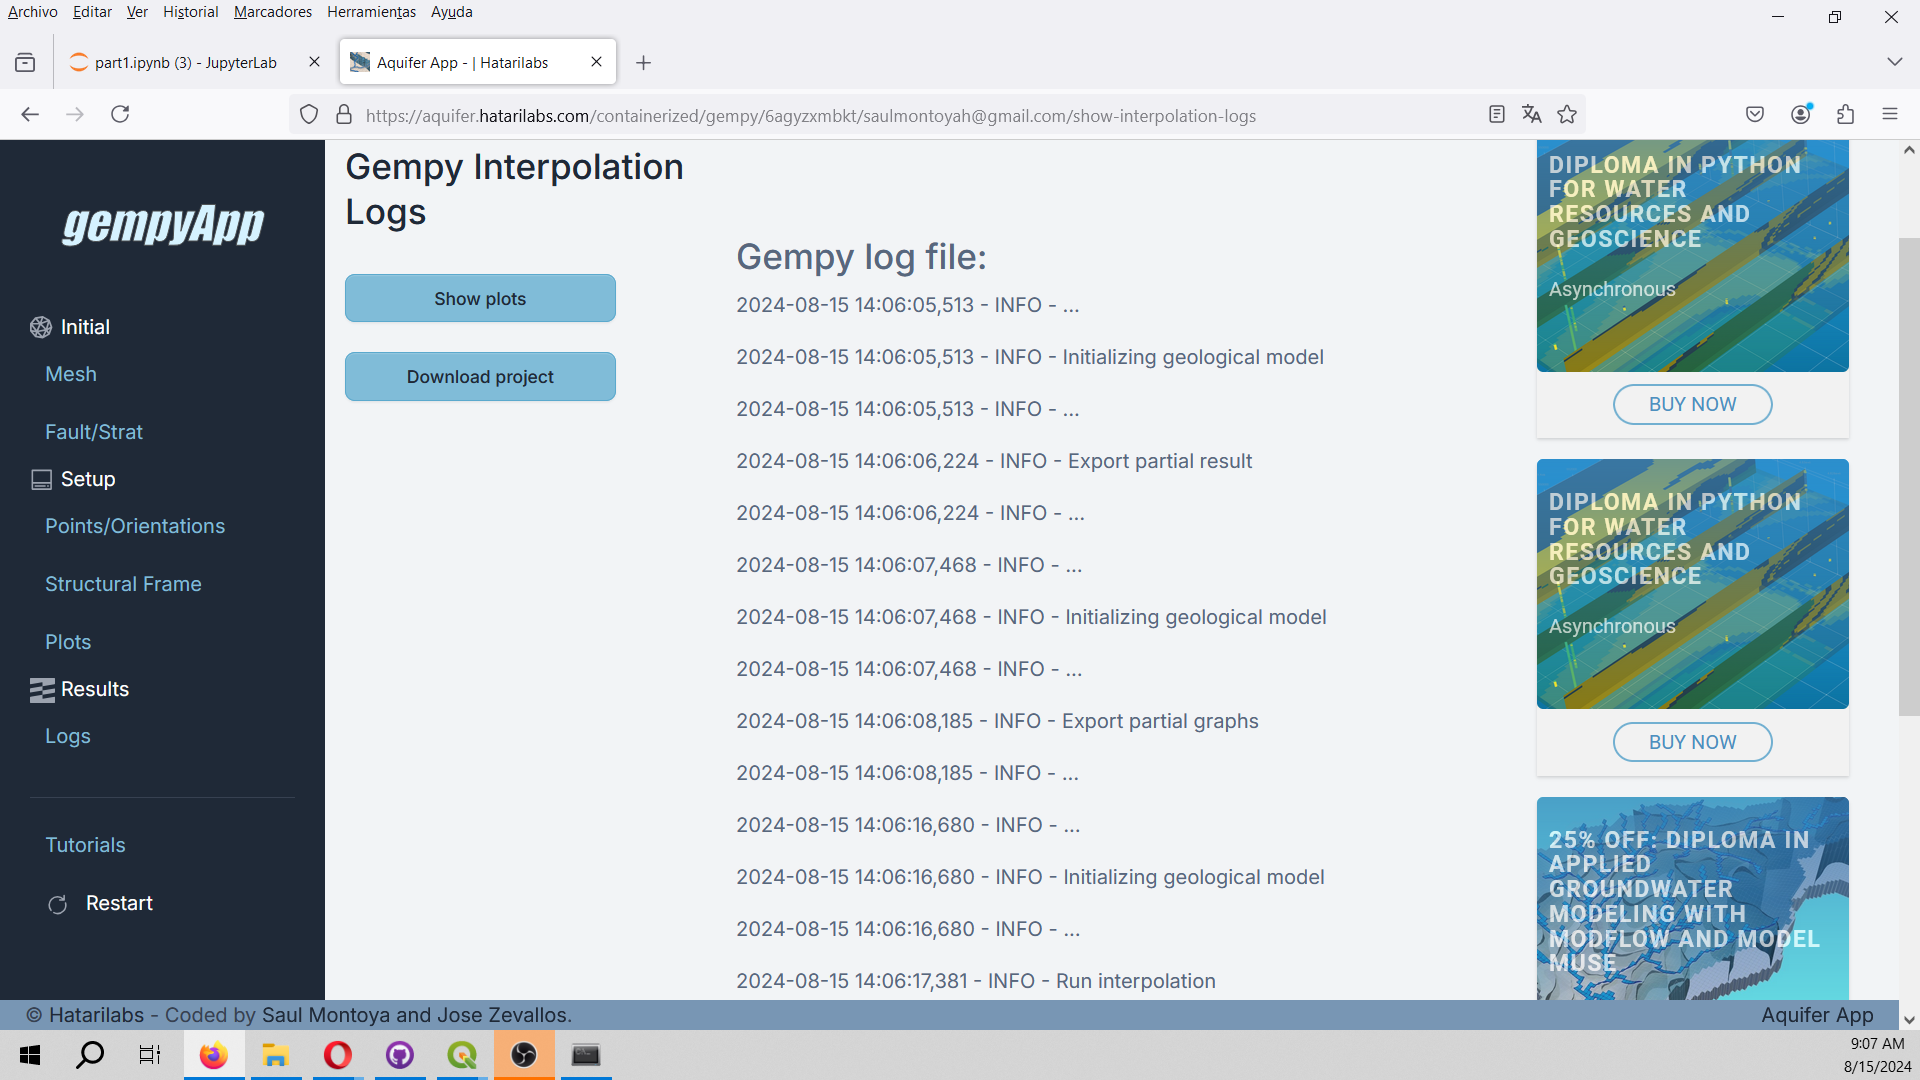
Task: Open the Firefox hamburger menu
Action: pos(1890,114)
